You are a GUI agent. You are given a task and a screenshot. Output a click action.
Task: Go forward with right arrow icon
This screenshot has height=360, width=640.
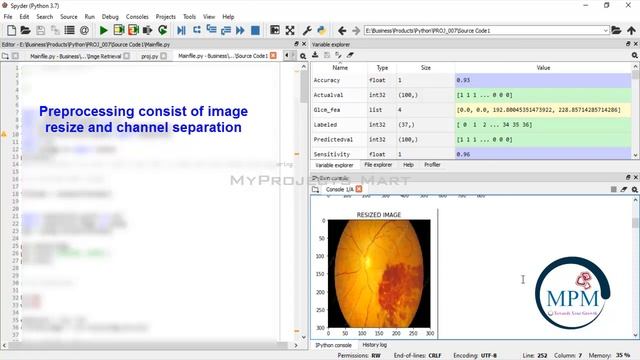click(356, 31)
